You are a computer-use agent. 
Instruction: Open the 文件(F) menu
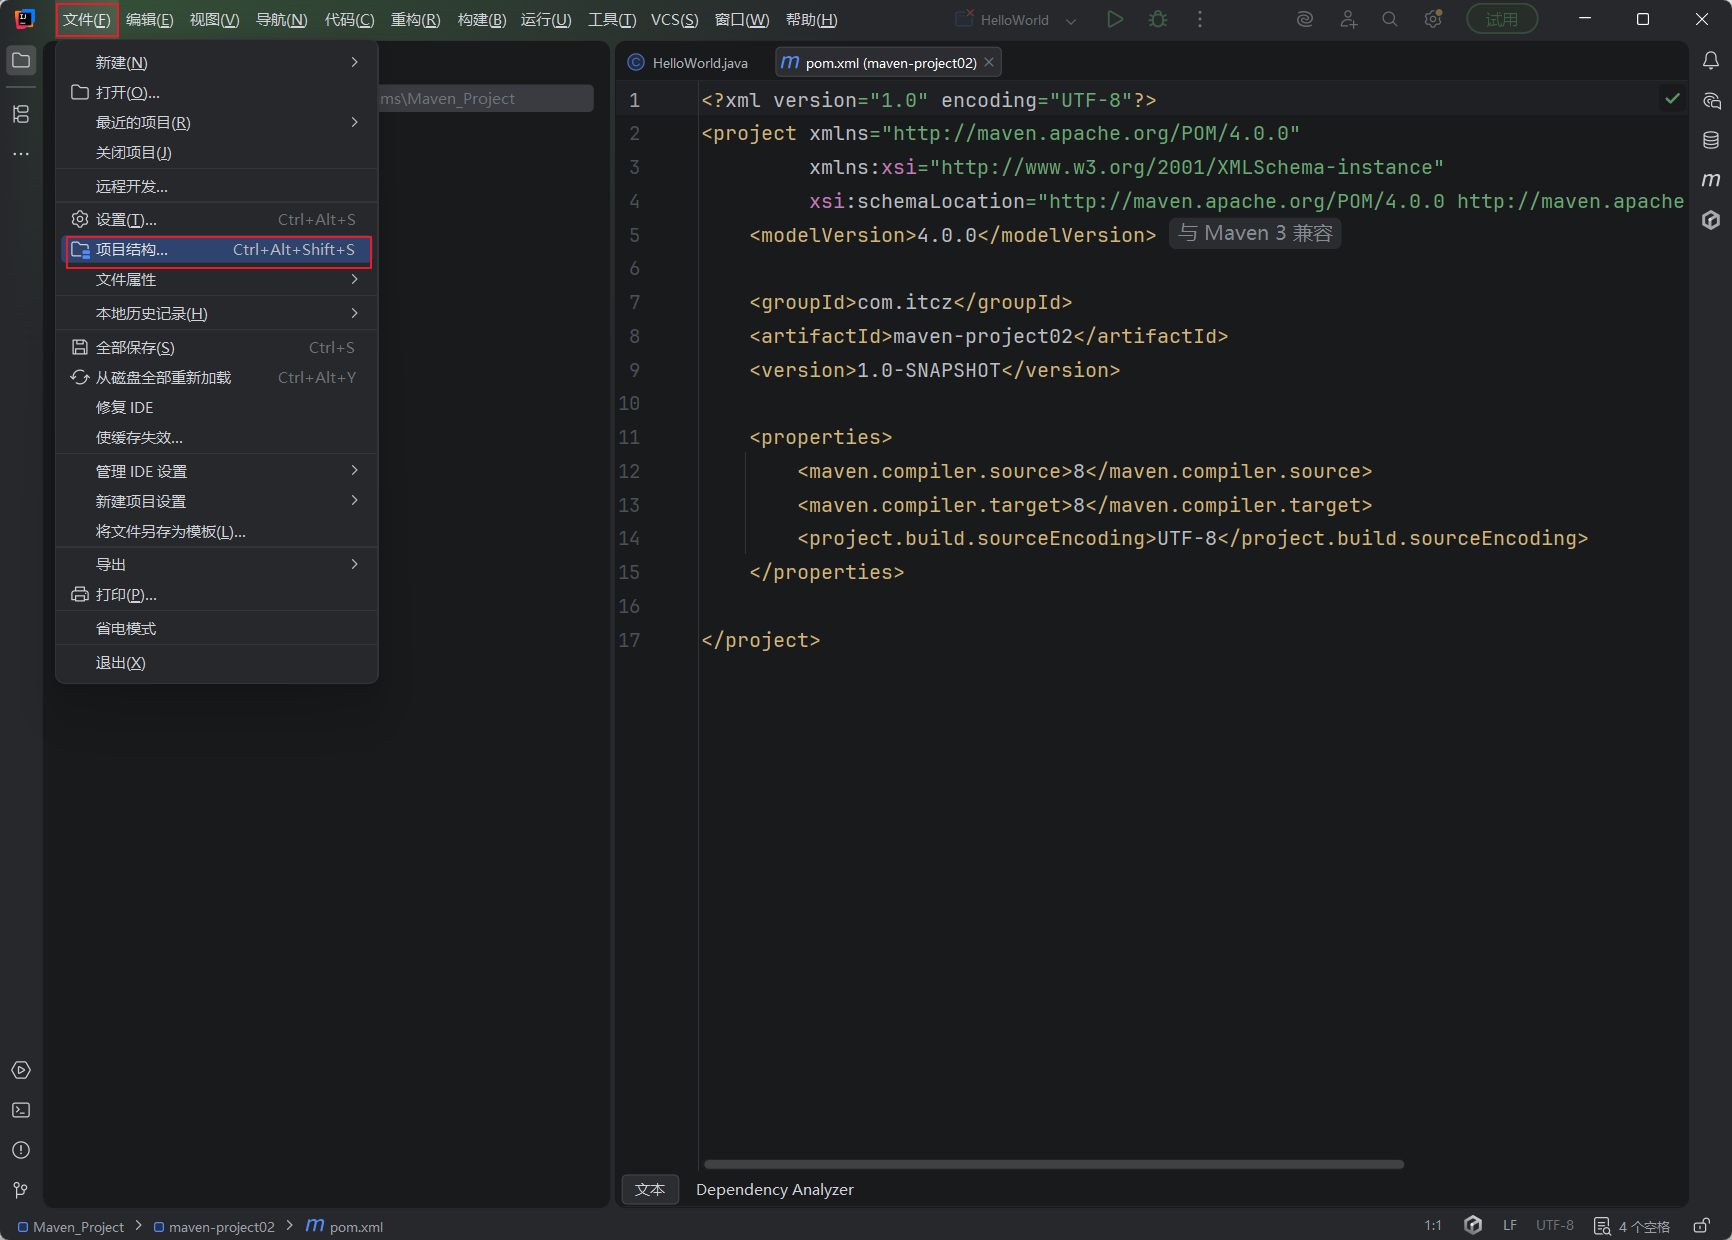pyautogui.click(x=87, y=20)
